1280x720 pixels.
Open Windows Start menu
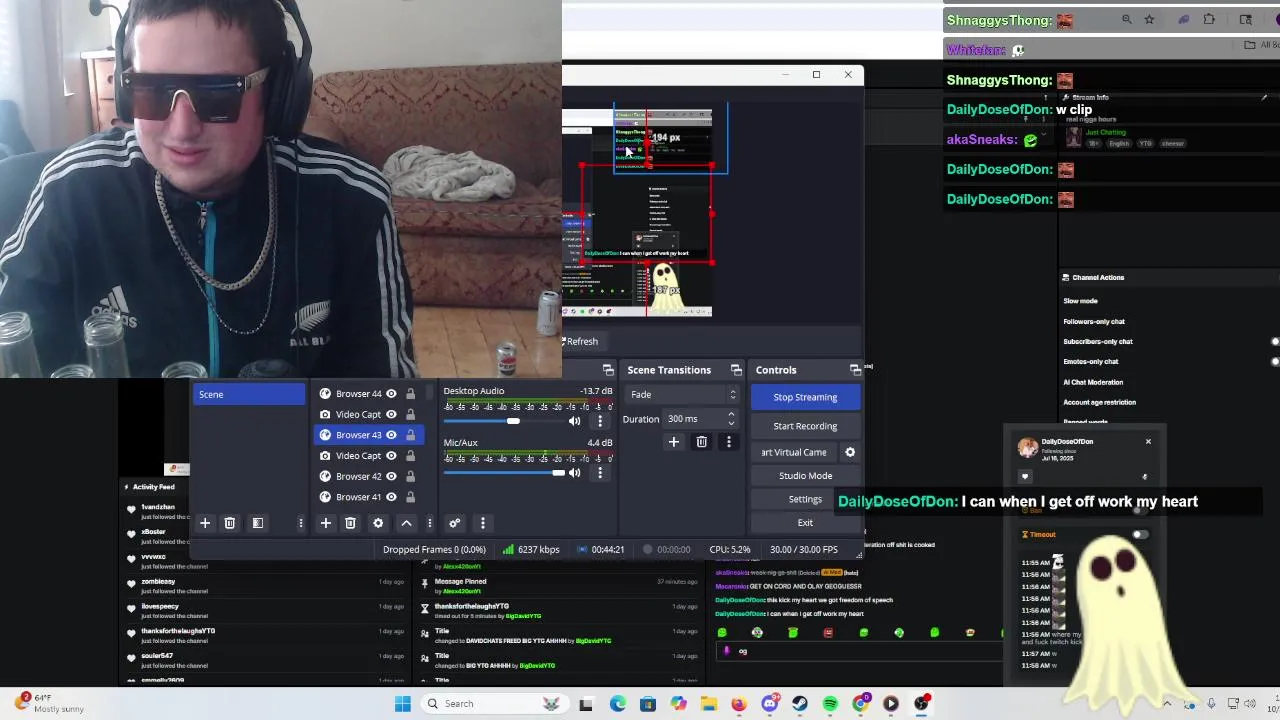tap(403, 704)
